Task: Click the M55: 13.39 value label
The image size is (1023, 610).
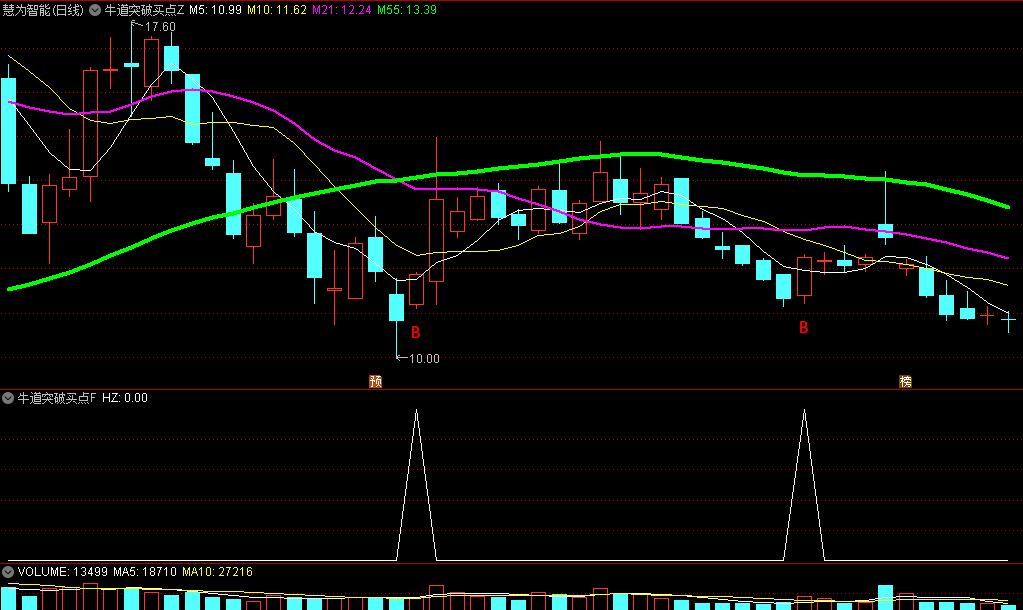Action: pyautogui.click(x=407, y=10)
